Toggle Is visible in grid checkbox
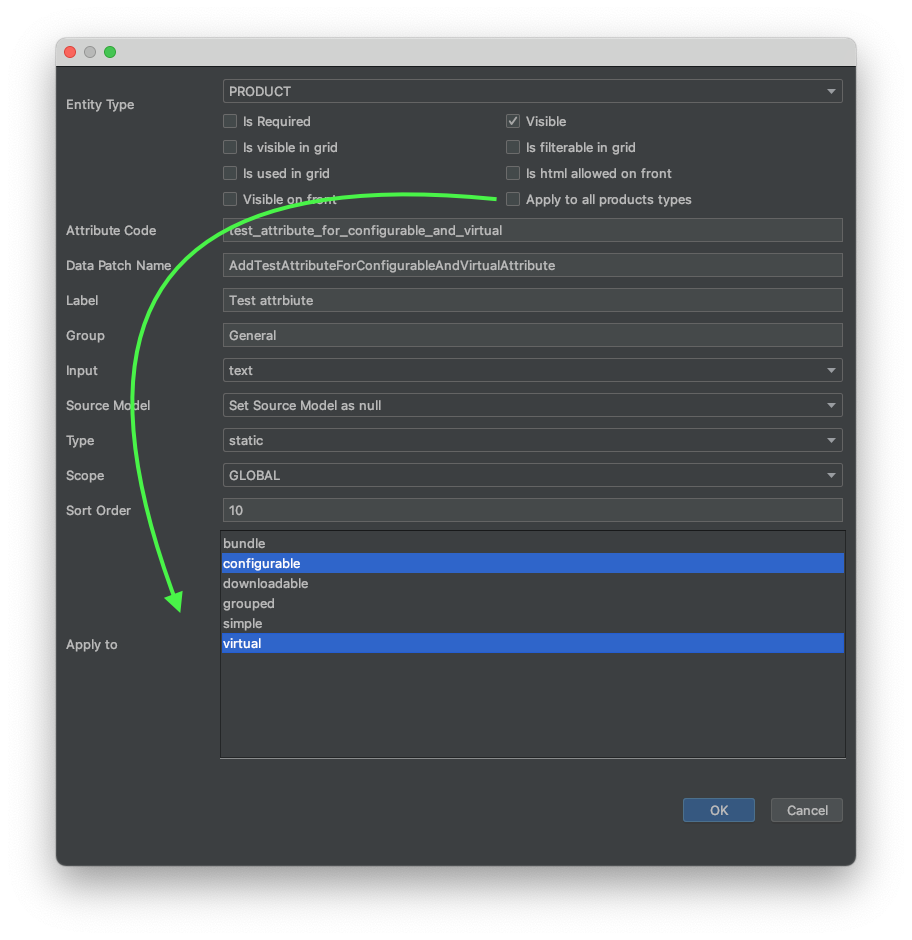Image resolution: width=912 pixels, height=940 pixels. (230, 147)
